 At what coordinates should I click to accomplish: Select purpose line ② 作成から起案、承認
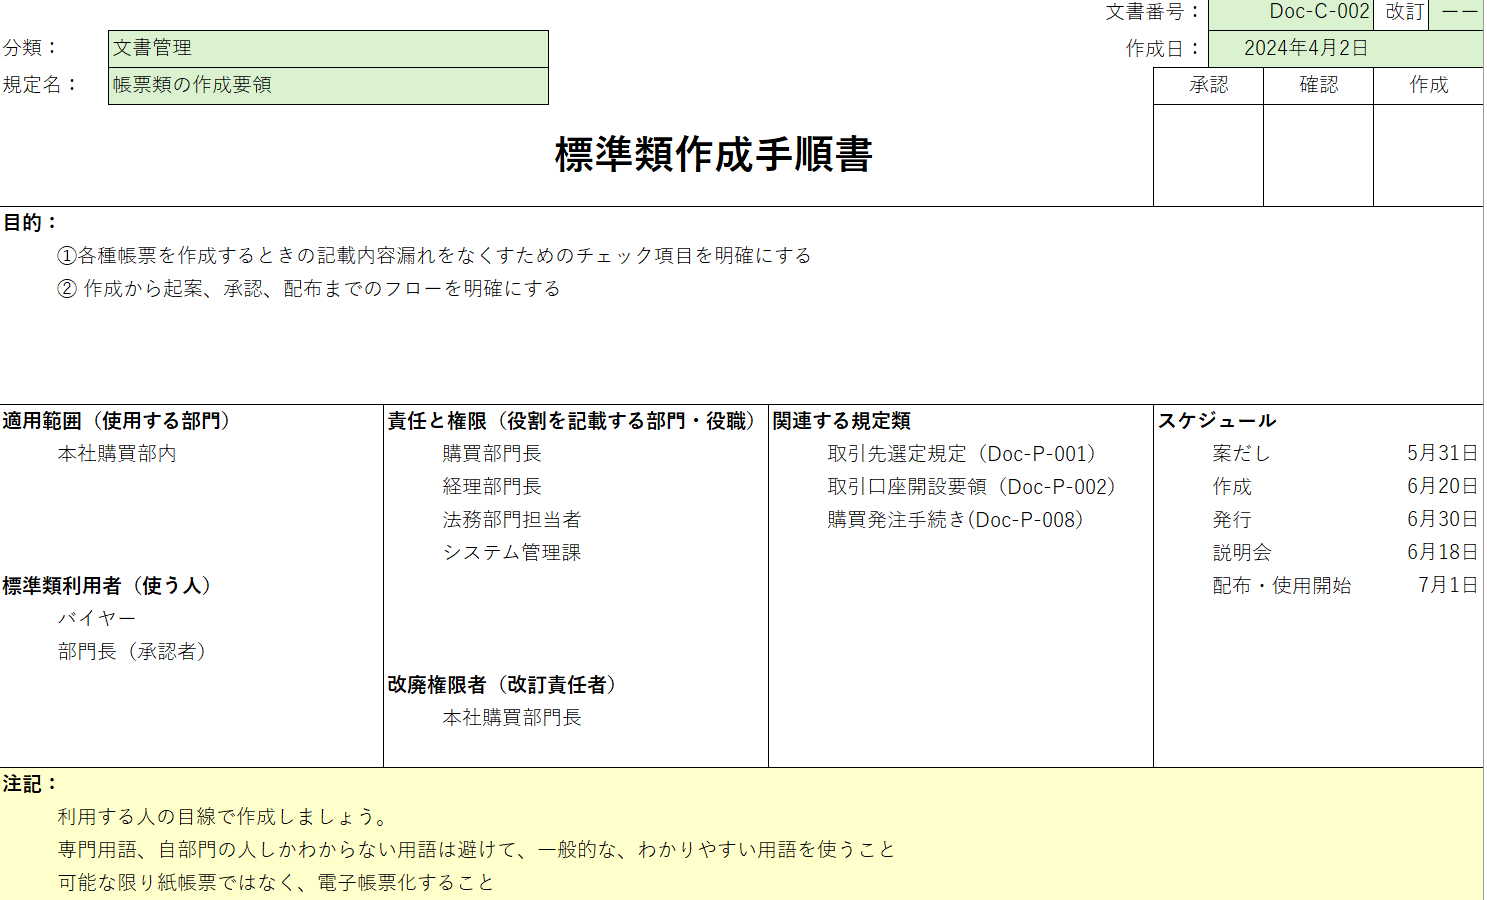click(x=308, y=288)
